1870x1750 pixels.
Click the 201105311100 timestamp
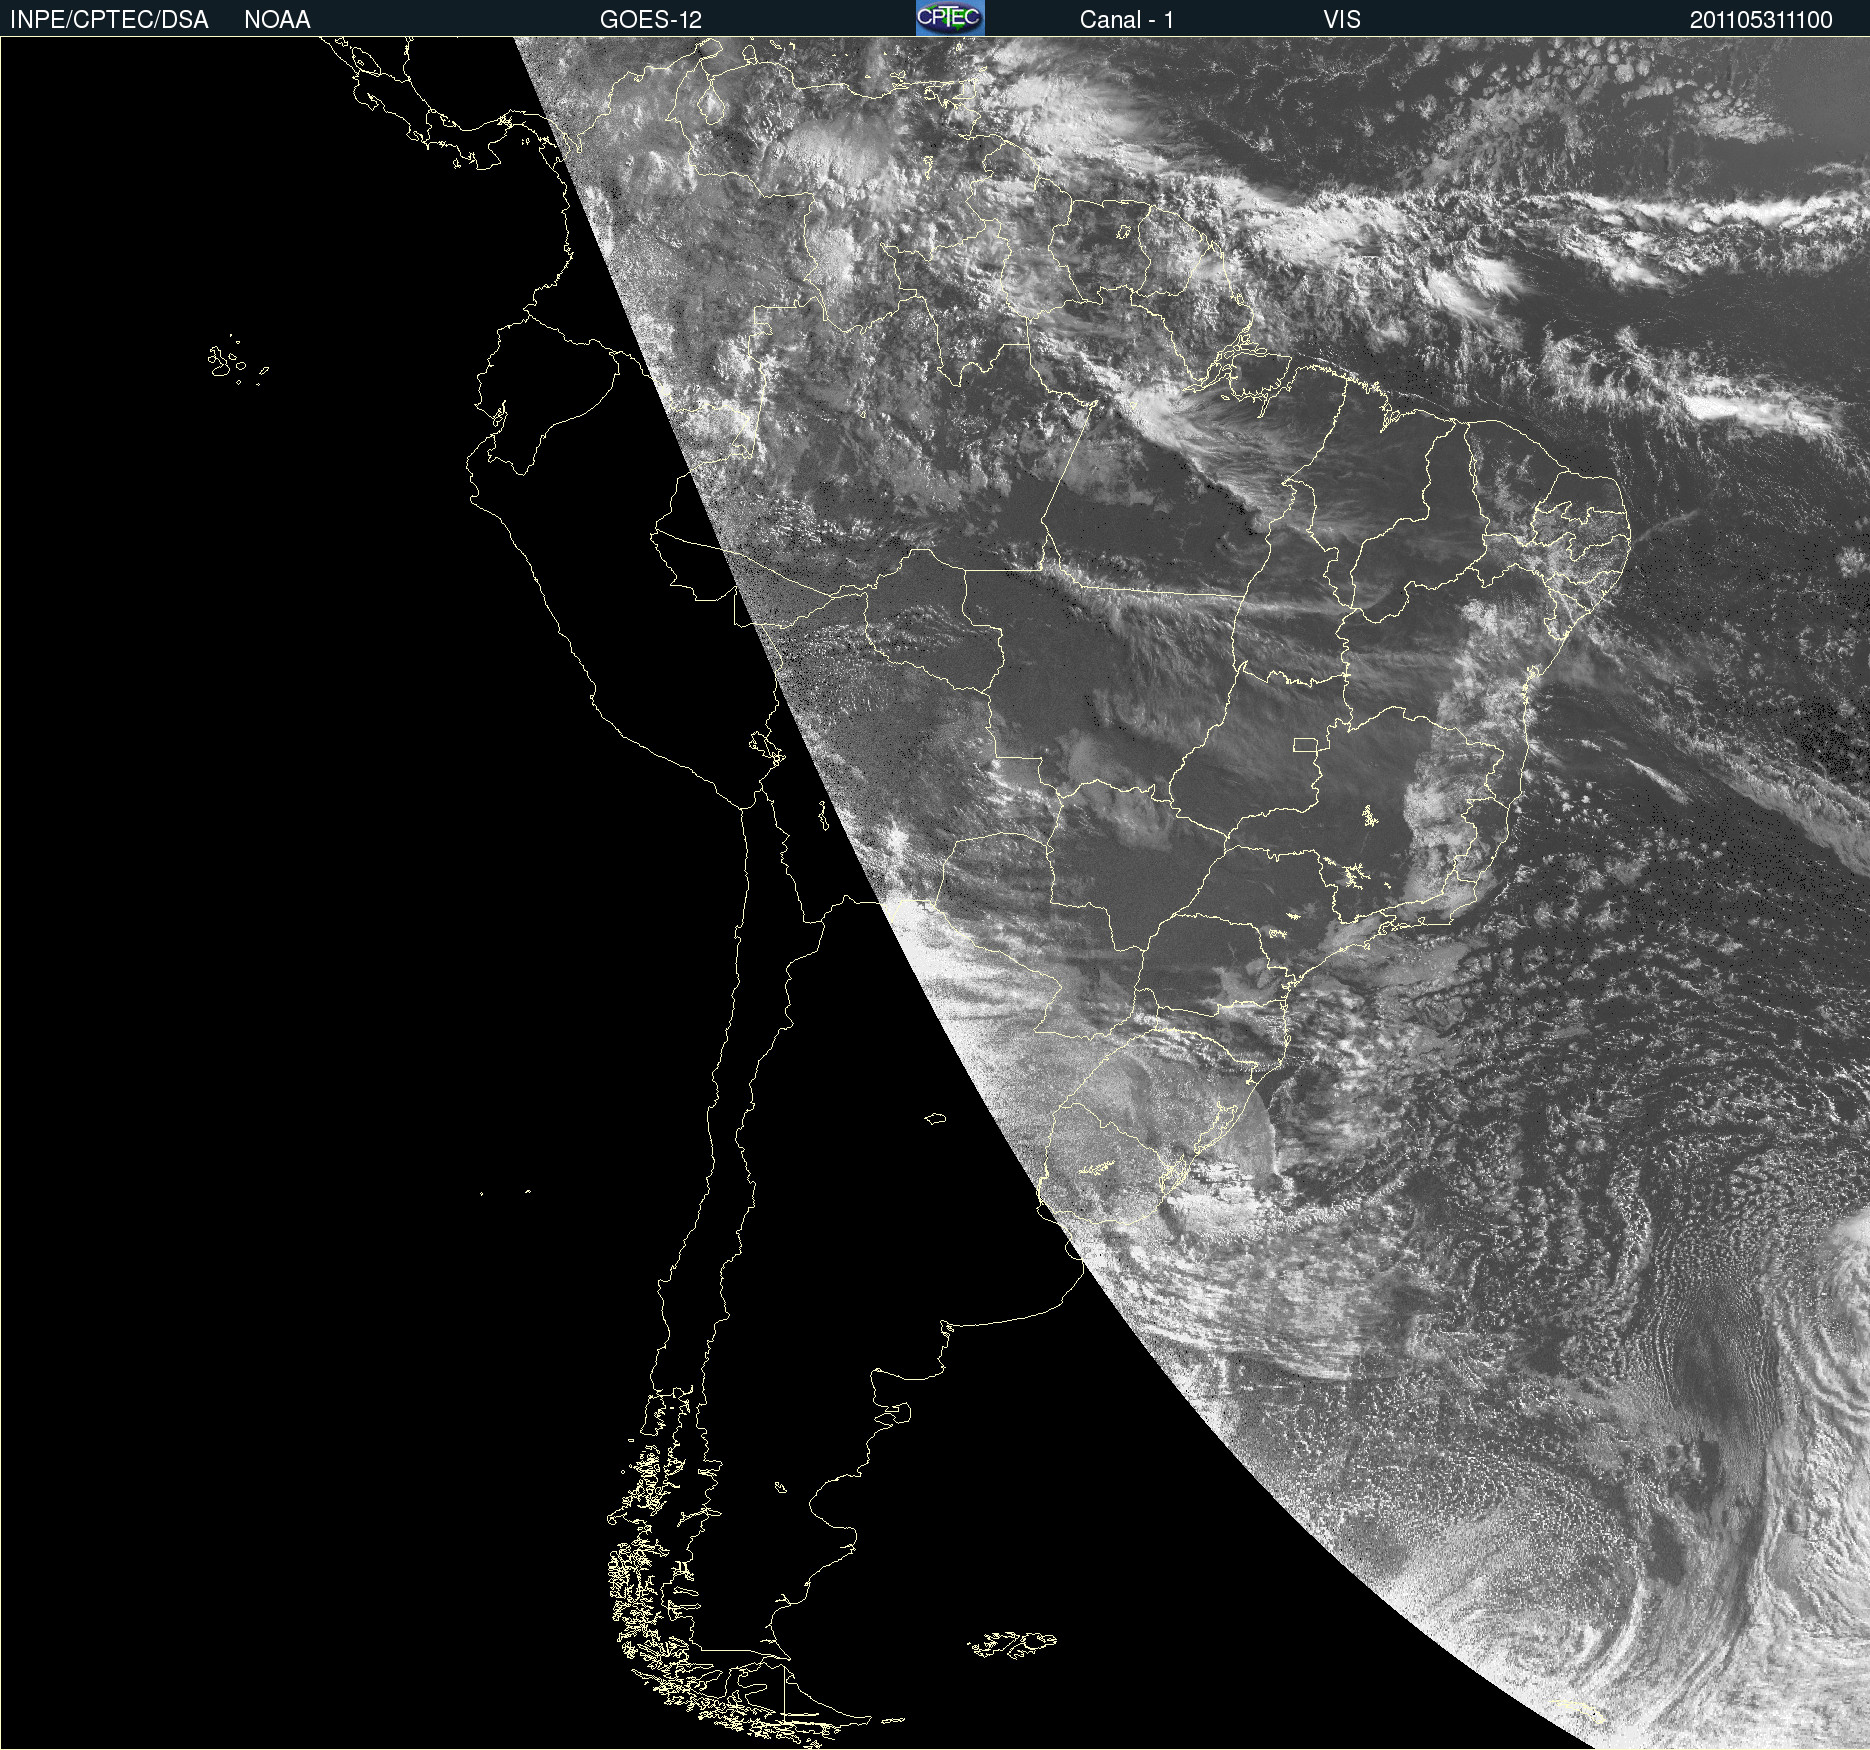click(1760, 20)
